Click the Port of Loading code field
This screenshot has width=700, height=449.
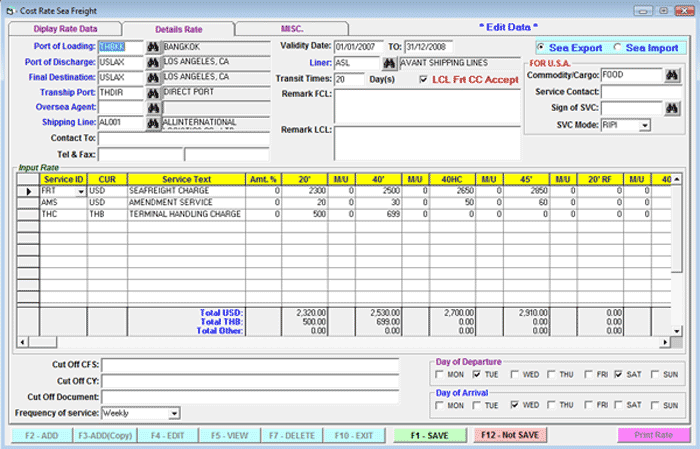(121, 47)
